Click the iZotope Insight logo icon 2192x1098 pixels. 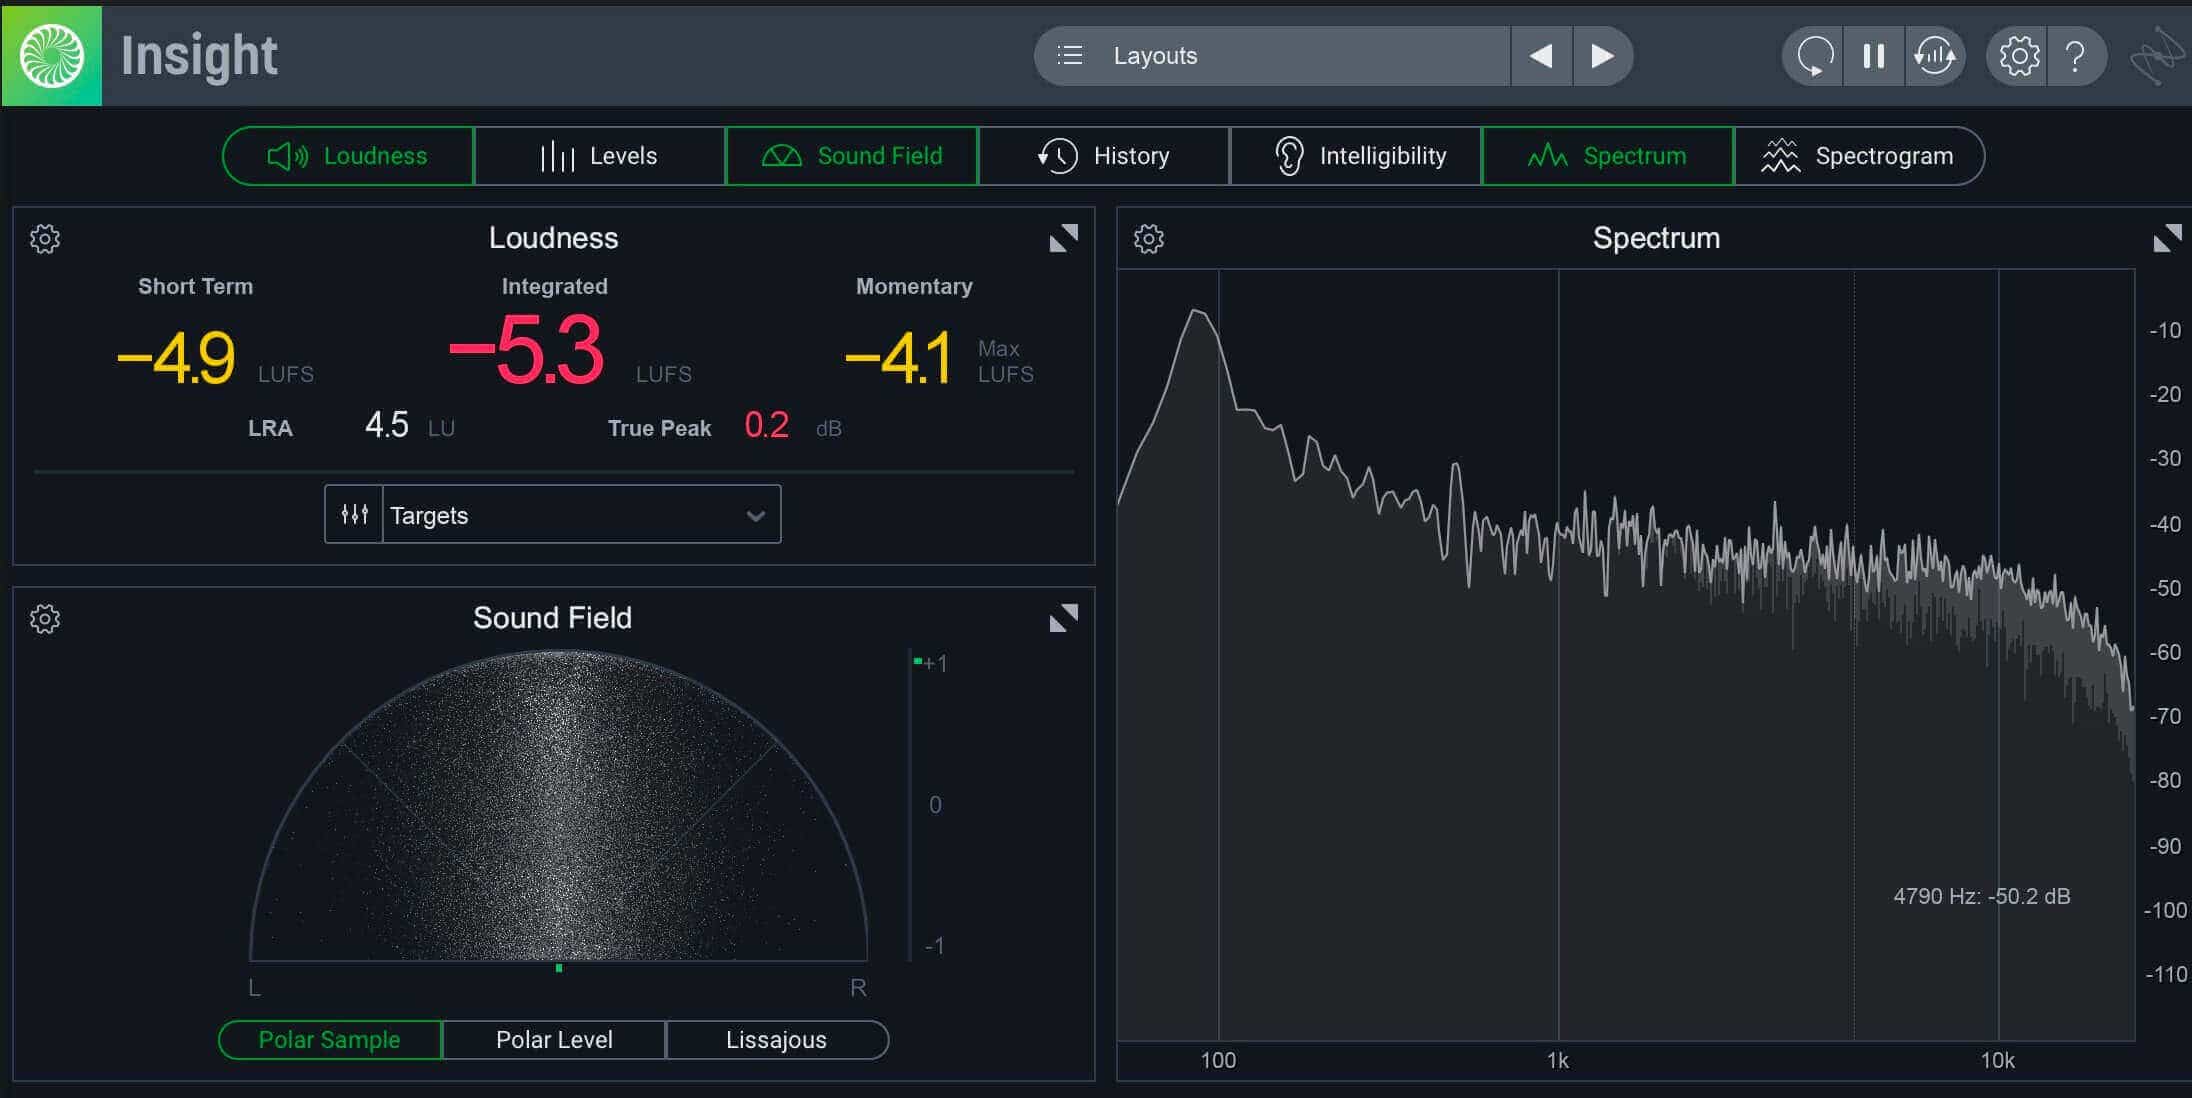point(52,56)
